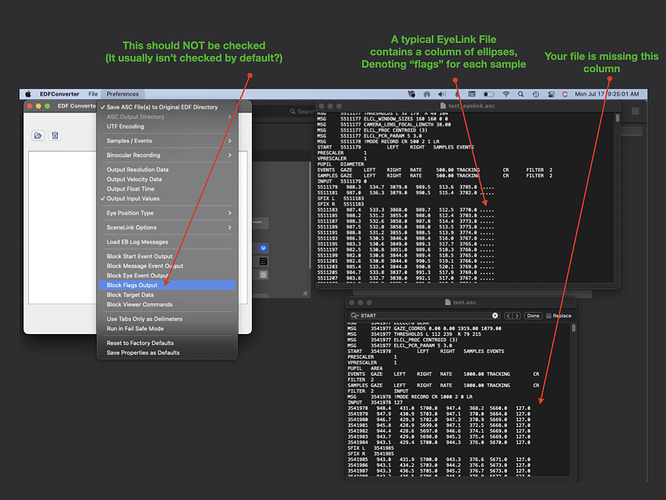Open Control Center from the menu bar
Image resolution: width=666 pixels, height=500 pixels.
click(551, 94)
